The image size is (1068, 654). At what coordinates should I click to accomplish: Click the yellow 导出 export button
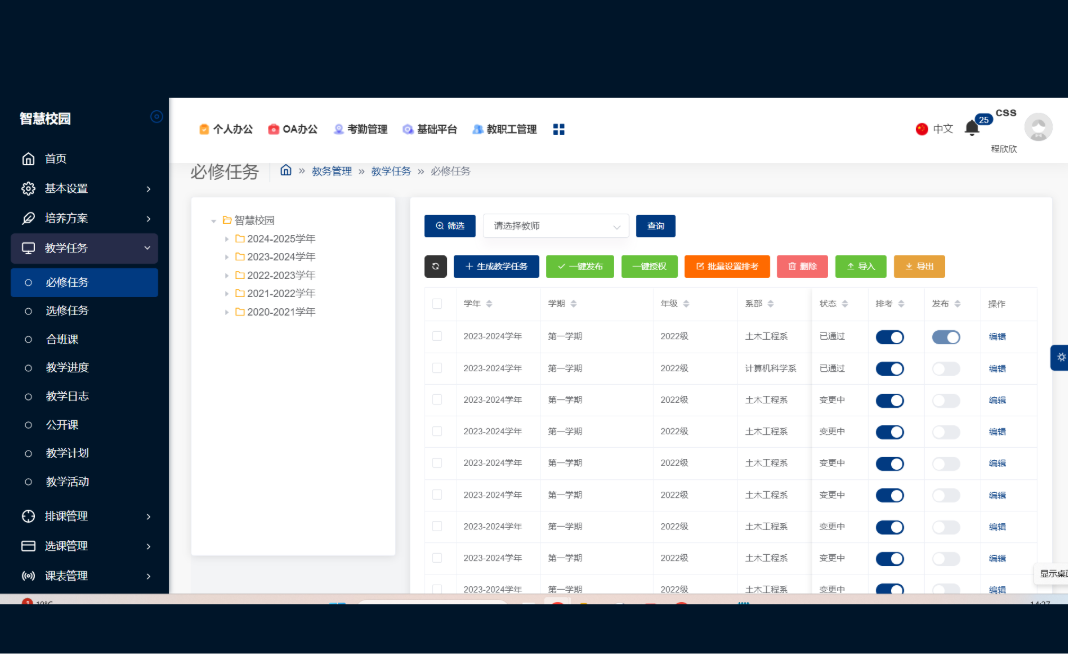tap(919, 266)
